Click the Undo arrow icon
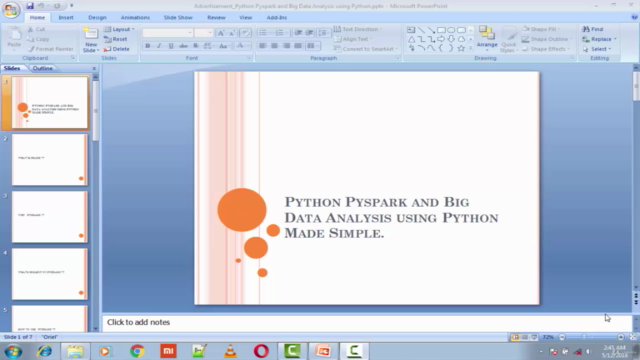This screenshot has width=640, height=360. [41, 6]
